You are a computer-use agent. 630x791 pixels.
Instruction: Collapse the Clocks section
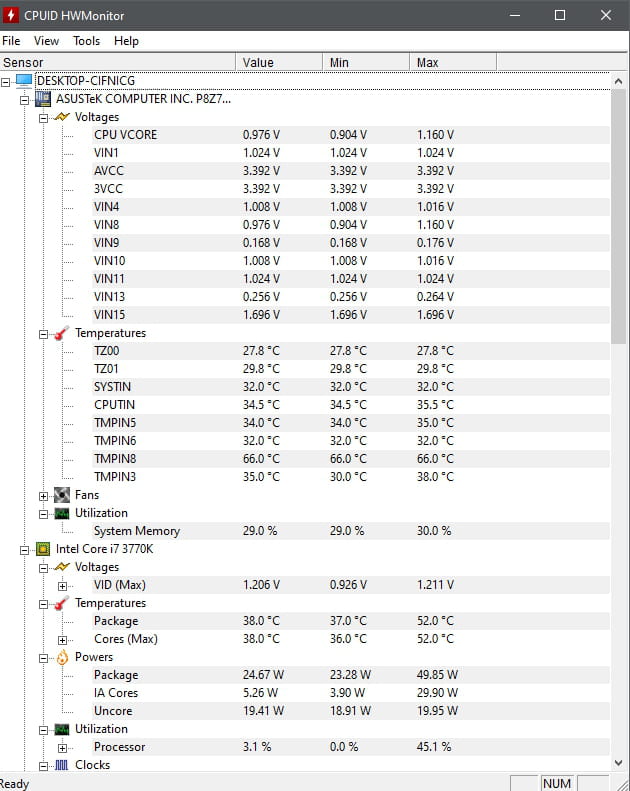[x=43, y=766]
